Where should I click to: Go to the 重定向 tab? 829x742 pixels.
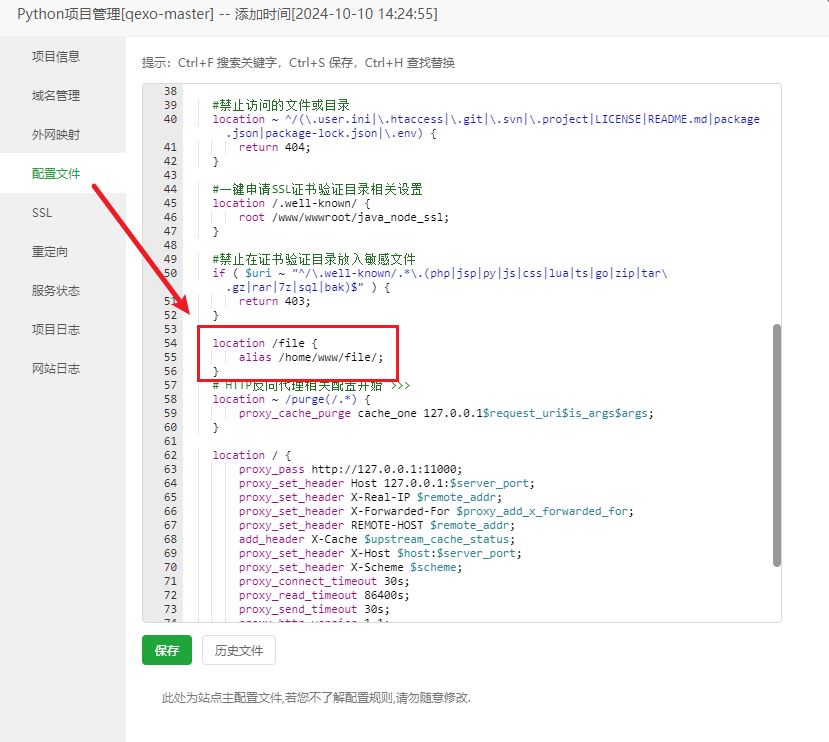click(50, 252)
